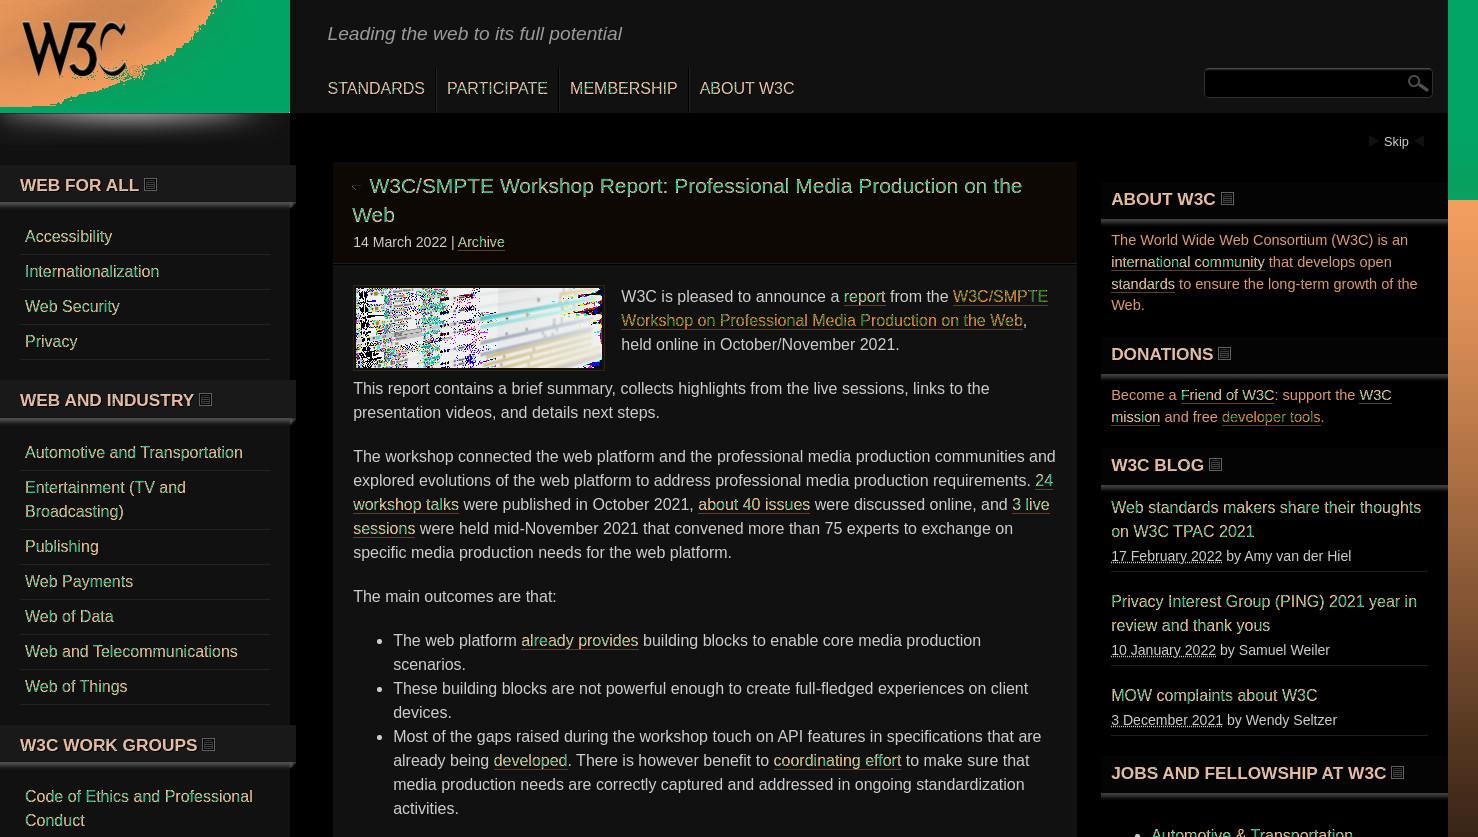Open the Internationalization link
The height and width of the screenshot is (837, 1478).
tap(92, 272)
